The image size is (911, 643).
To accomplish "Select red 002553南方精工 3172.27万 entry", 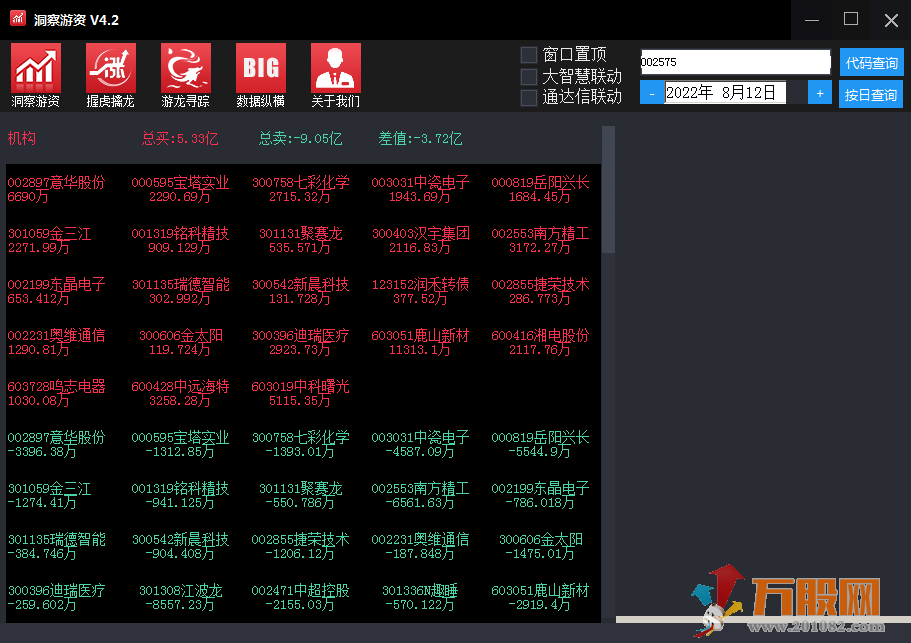I will click(540, 240).
